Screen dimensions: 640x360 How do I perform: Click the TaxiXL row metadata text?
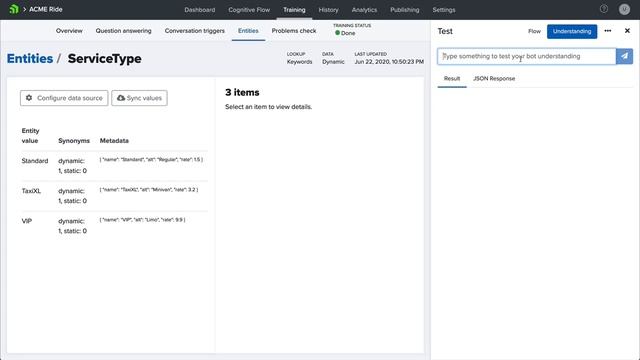[149, 190]
